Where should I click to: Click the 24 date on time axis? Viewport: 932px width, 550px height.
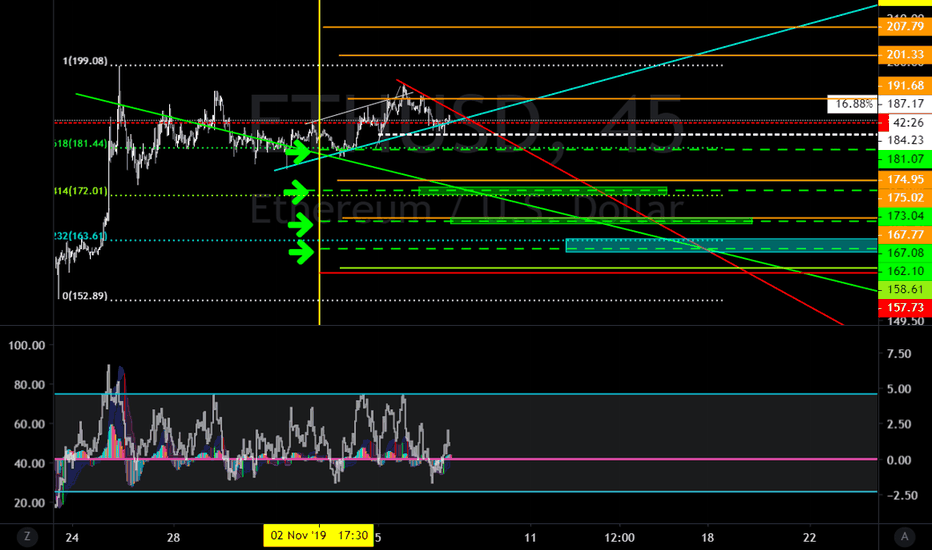(x=72, y=538)
